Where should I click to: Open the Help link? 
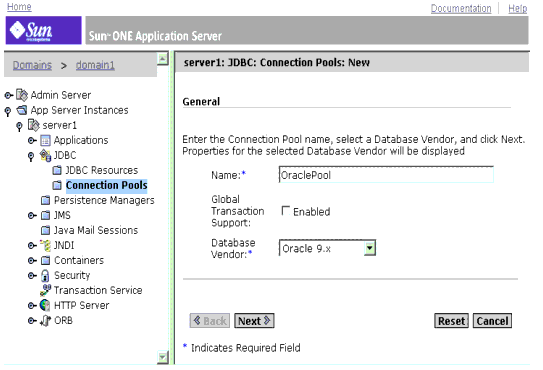point(518,8)
